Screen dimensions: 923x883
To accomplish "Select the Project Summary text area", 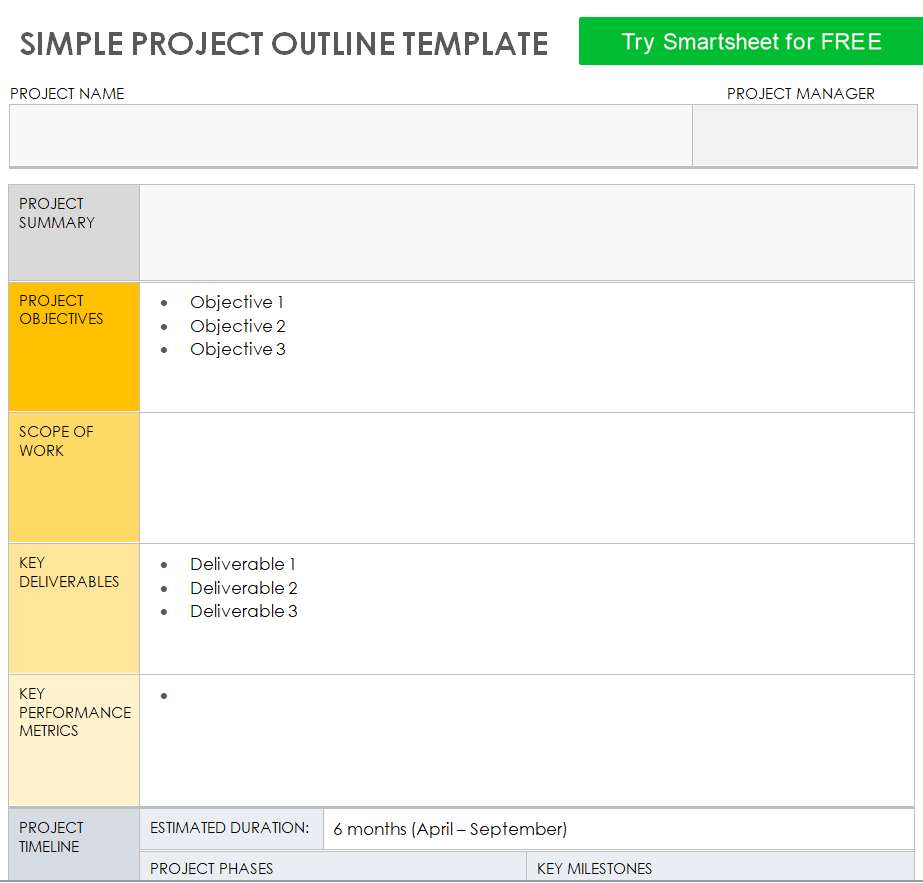I will (x=527, y=232).
